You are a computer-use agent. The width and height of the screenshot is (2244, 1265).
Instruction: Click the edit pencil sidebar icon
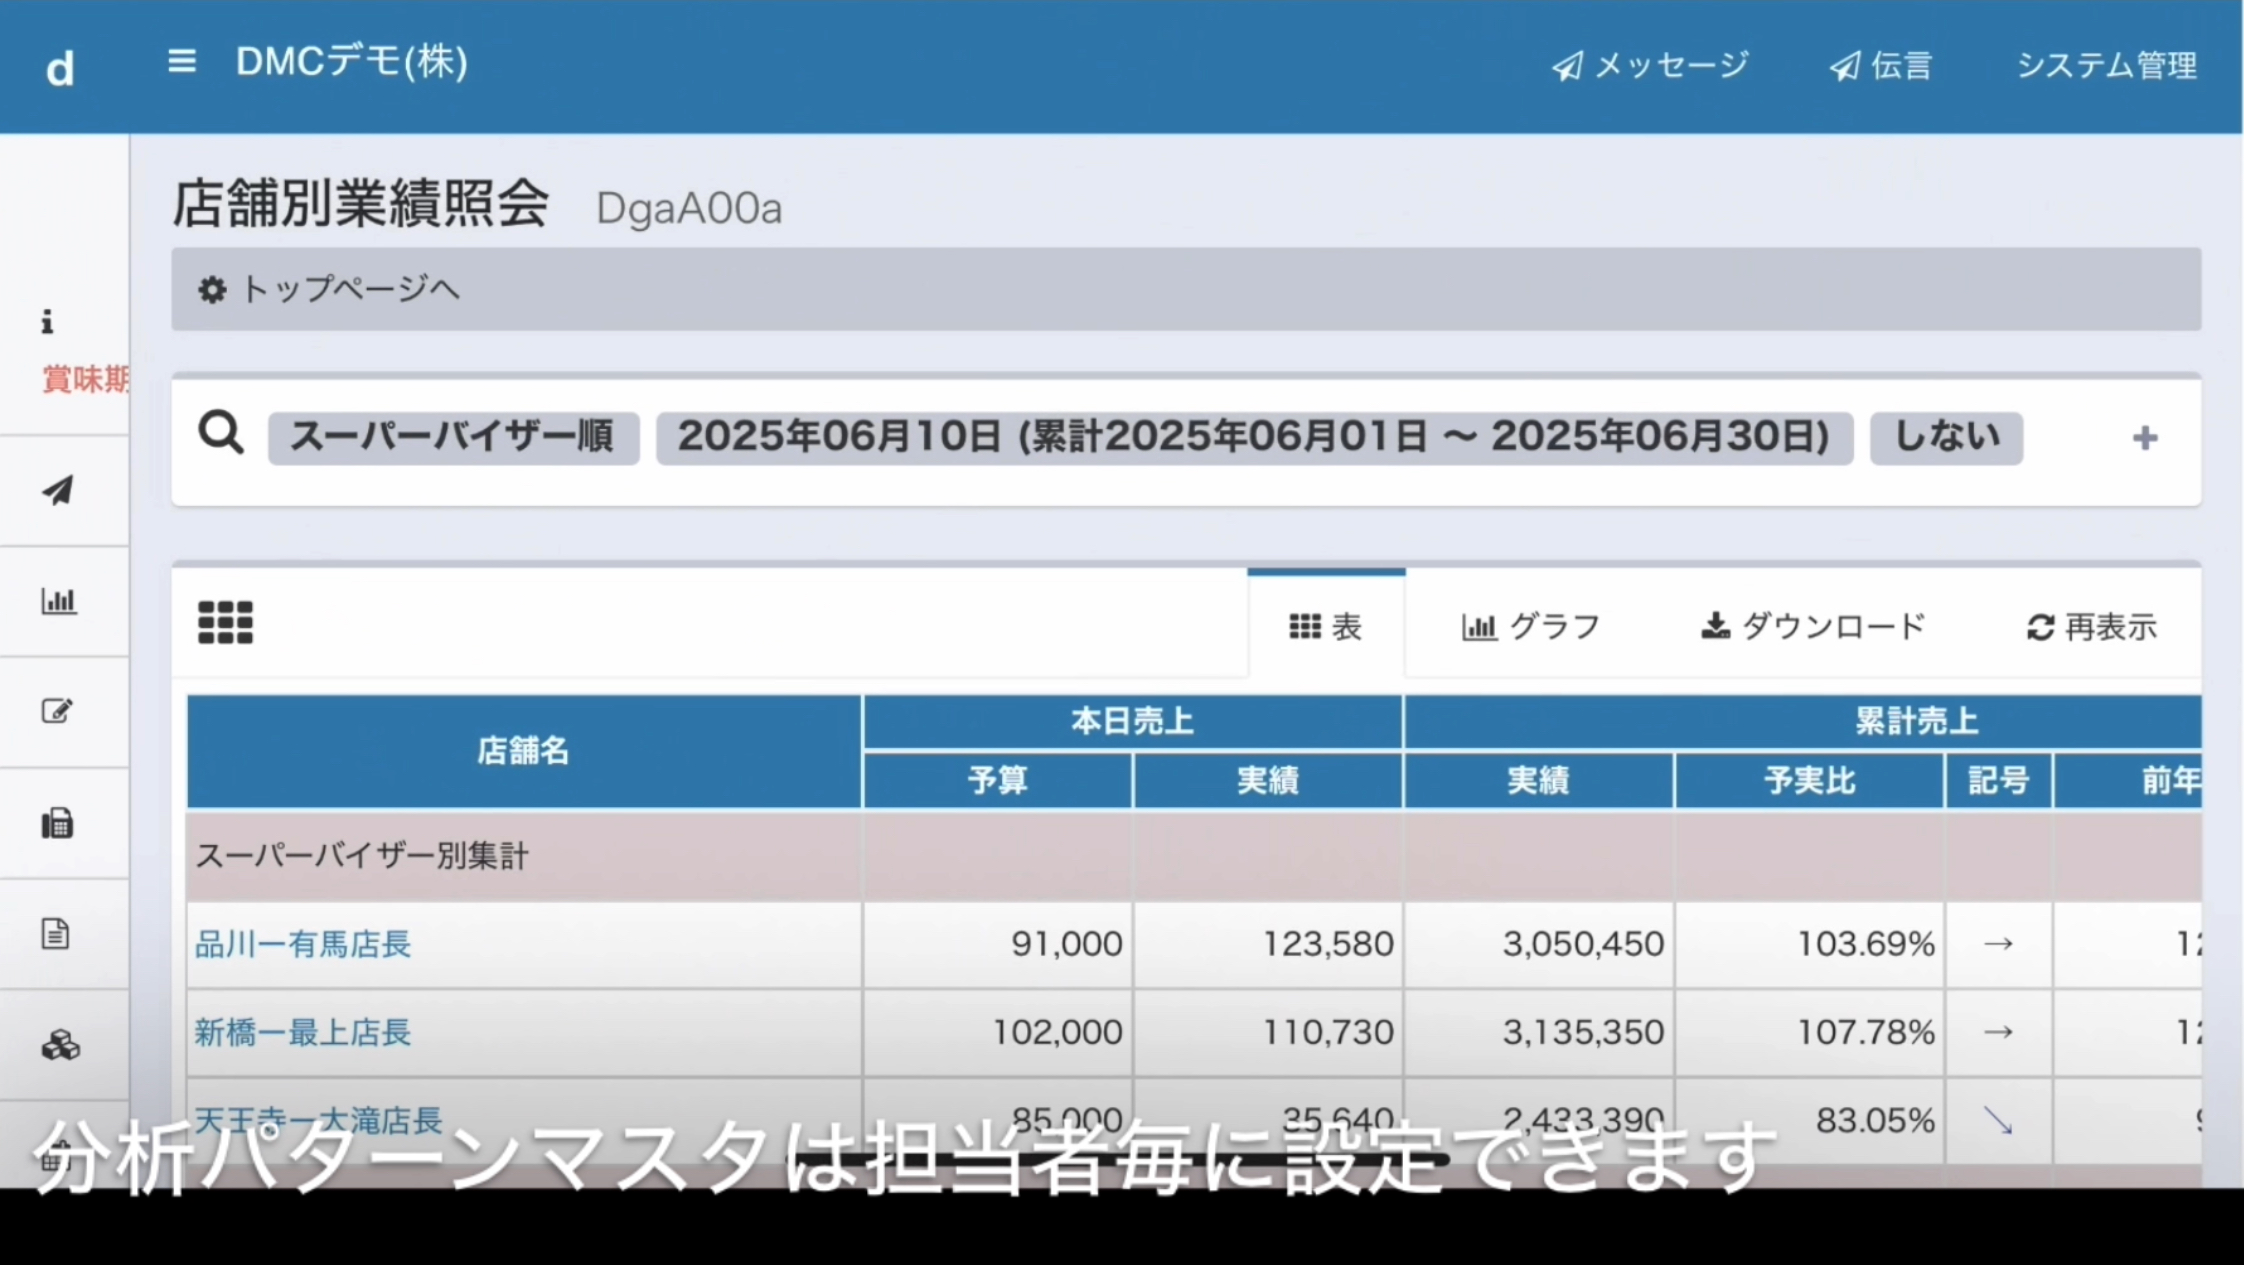57,711
